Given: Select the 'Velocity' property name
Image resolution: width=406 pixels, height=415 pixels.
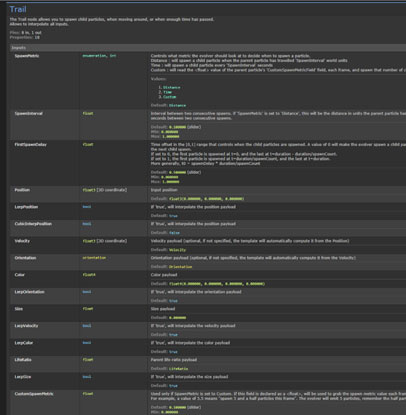Looking at the screenshot, I should (x=22, y=241).
